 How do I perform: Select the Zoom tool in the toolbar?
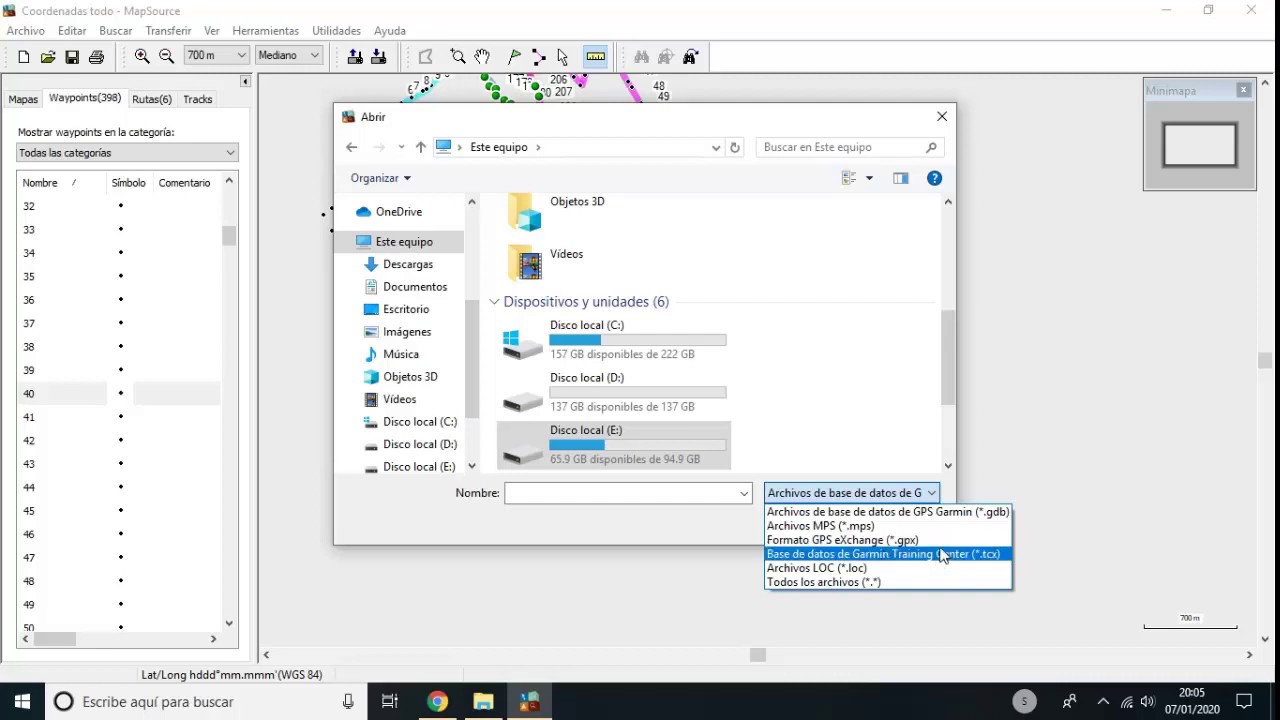click(x=458, y=57)
